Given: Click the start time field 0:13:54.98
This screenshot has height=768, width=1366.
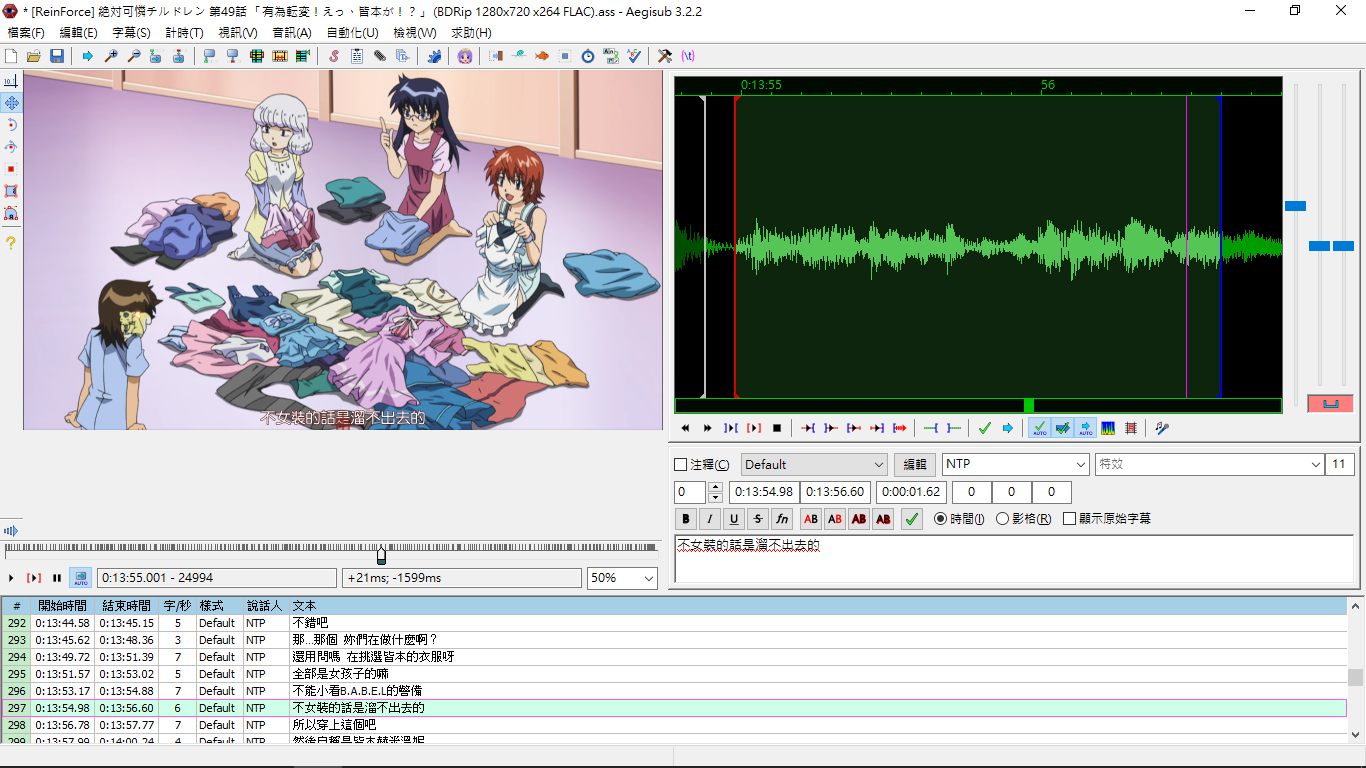Looking at the screenshot, I should pyautogui.click(x=764, y=492).
